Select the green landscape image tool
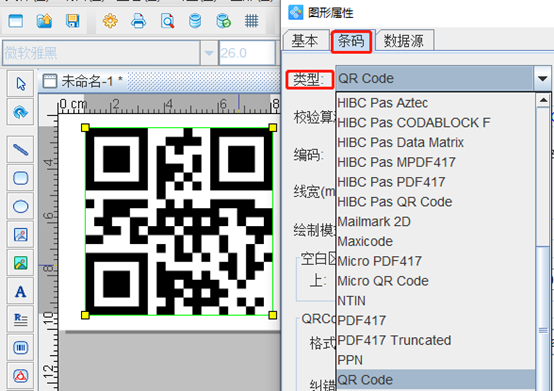 pos(20,263)
